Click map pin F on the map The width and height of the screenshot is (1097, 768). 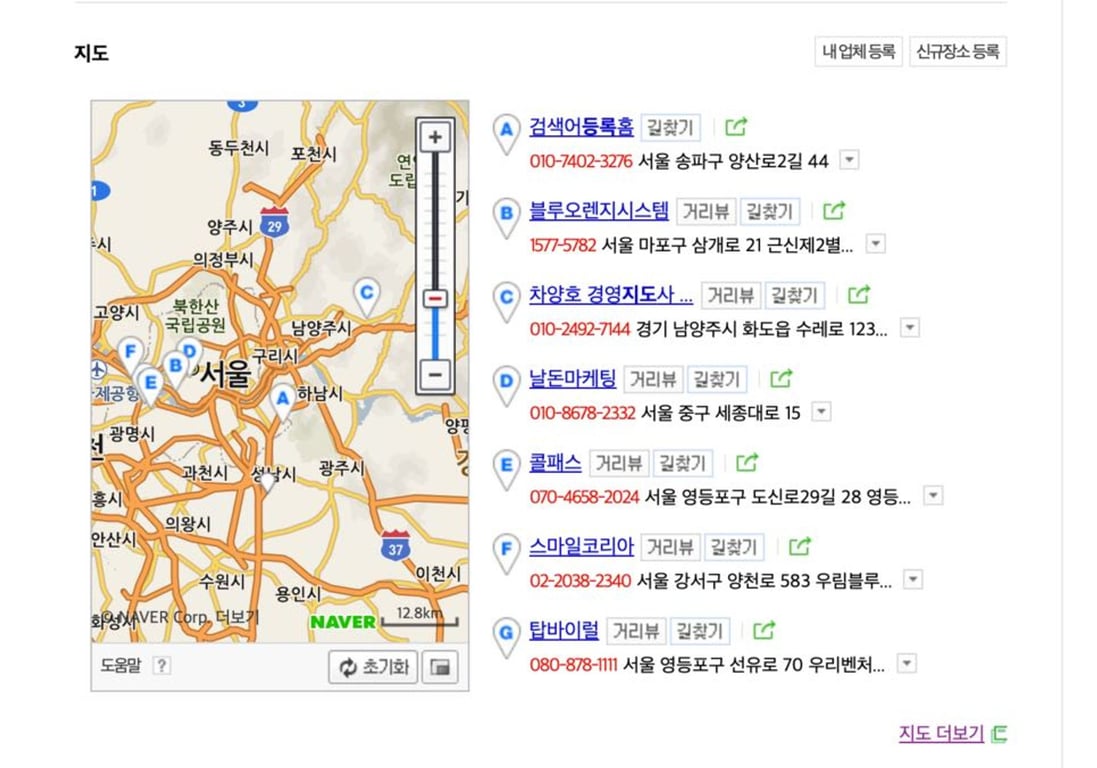coord(130,355)
